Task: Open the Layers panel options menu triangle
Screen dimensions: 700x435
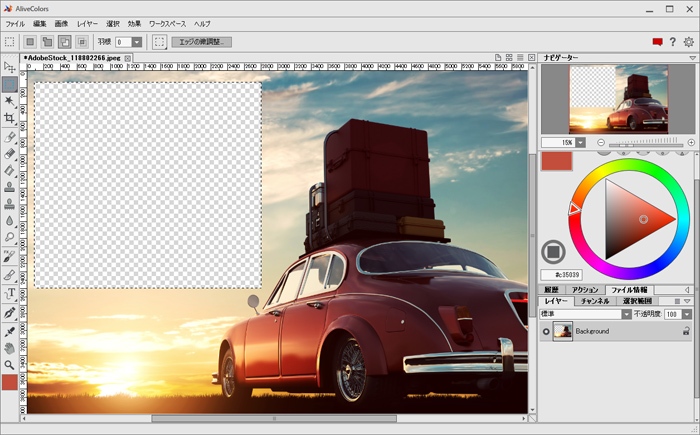Action: pos(688,301)
